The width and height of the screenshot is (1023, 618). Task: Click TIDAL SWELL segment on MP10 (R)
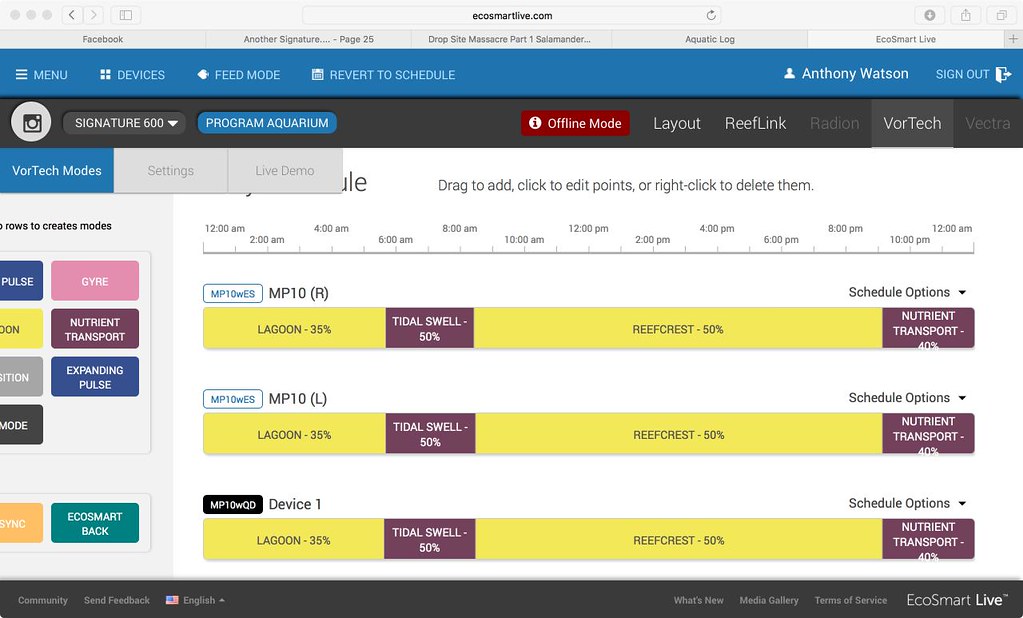tap(430, 328)
